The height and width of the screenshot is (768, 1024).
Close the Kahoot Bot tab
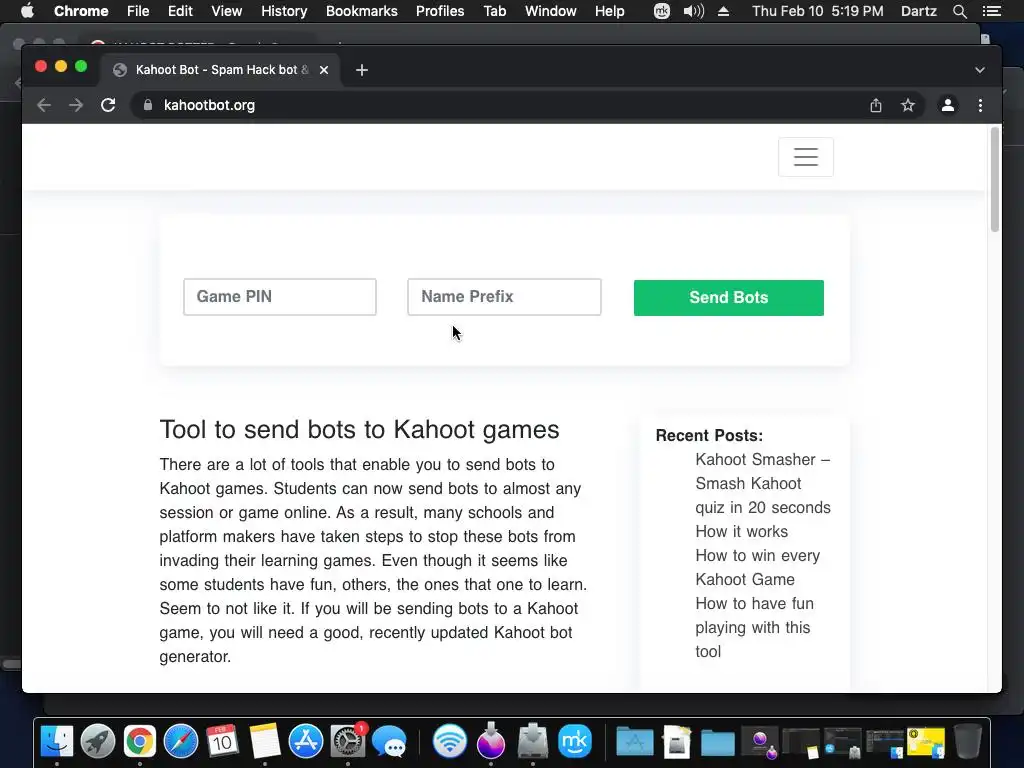tap(324, 70)
